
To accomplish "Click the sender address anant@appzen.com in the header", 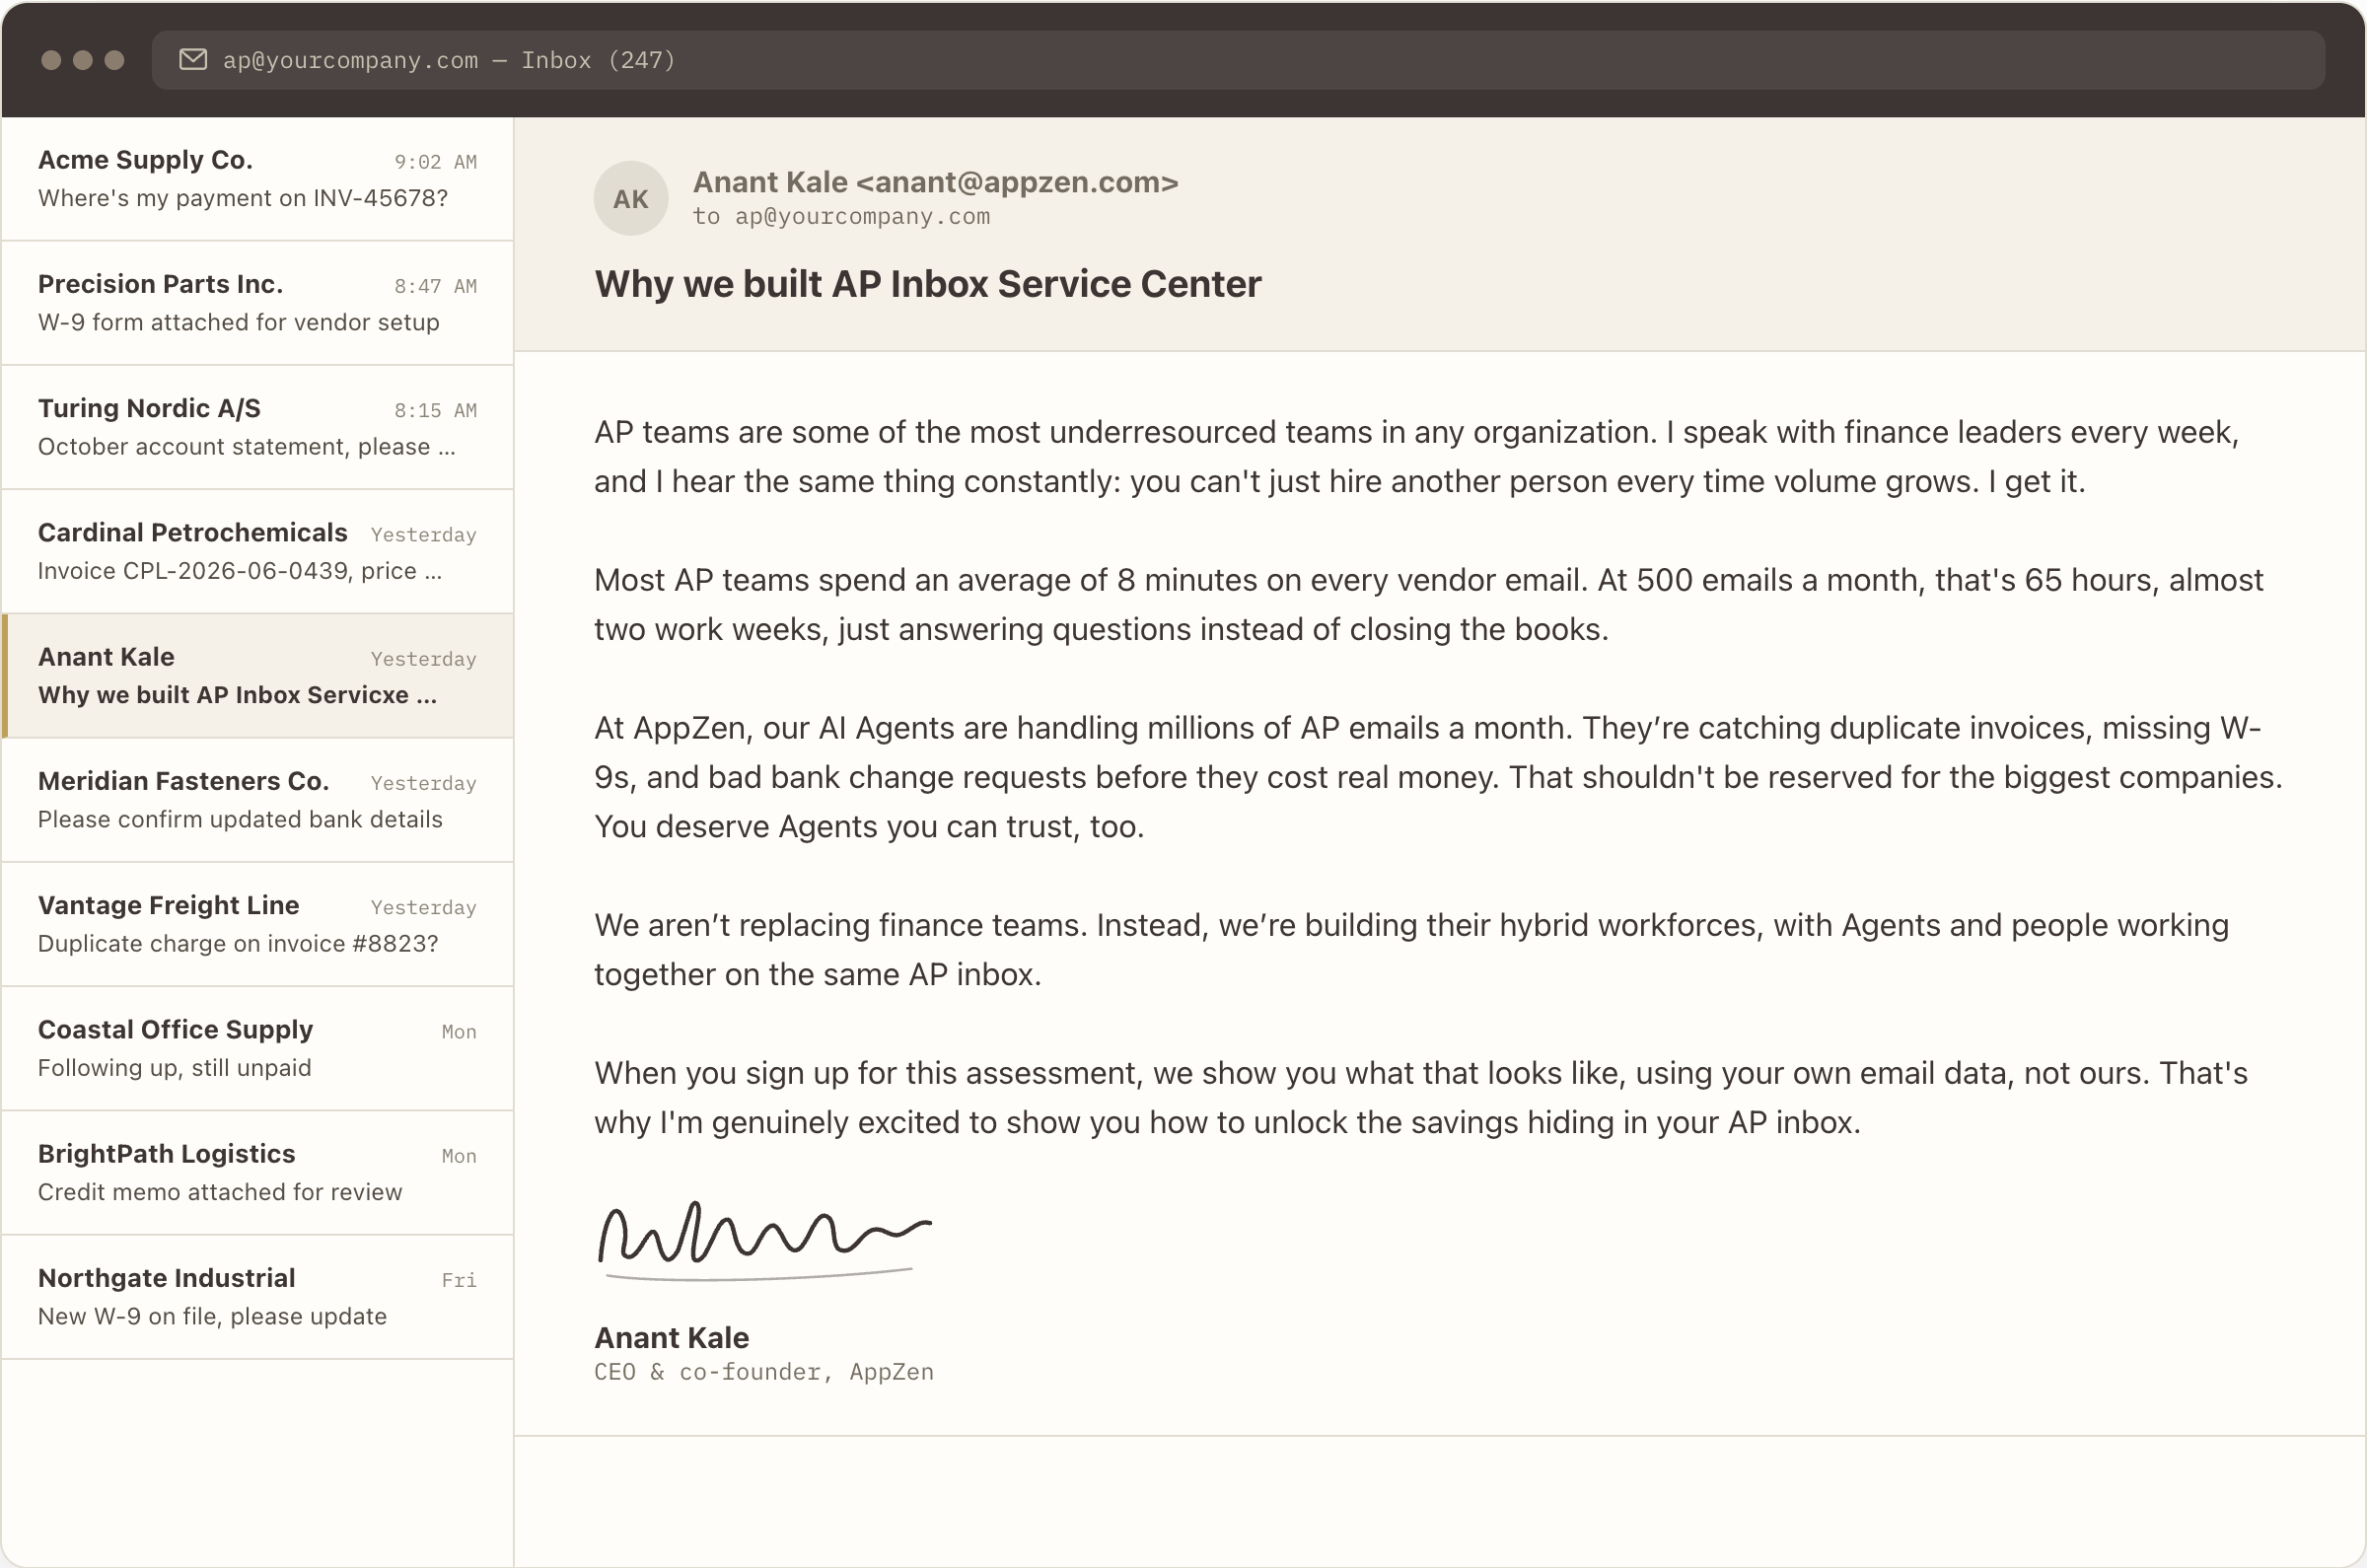I will coord(1017,182).
